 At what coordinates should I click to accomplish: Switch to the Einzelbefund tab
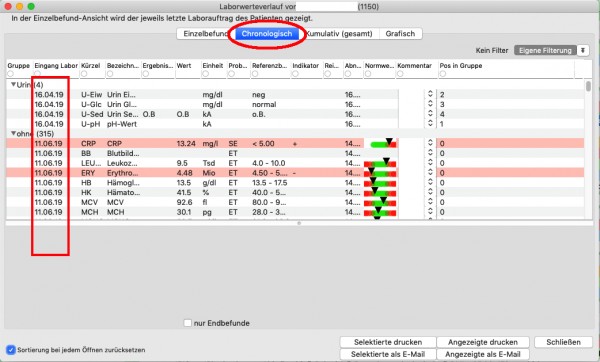[x=205, y=34]
